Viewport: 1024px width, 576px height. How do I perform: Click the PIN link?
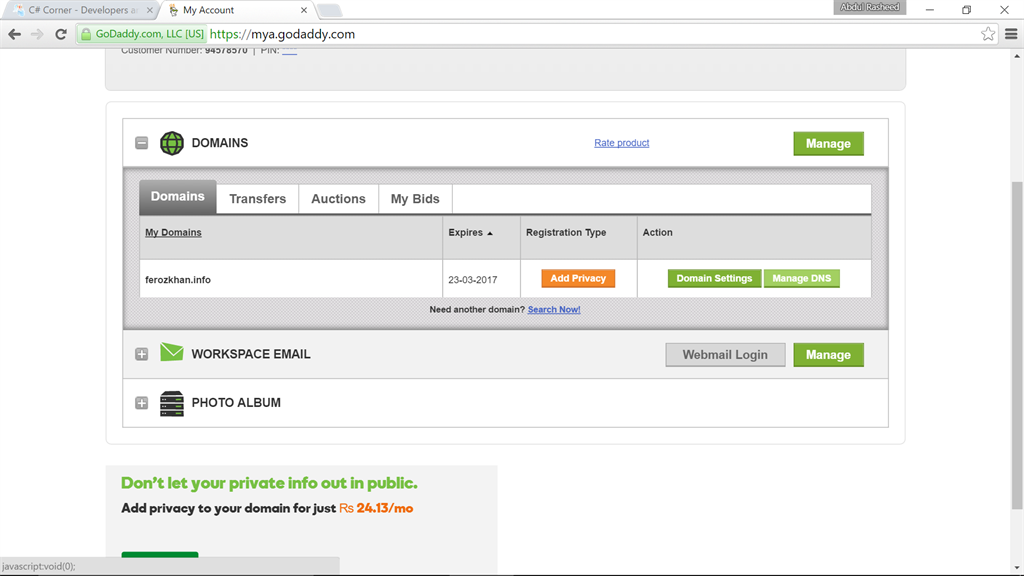pos(289,51)
